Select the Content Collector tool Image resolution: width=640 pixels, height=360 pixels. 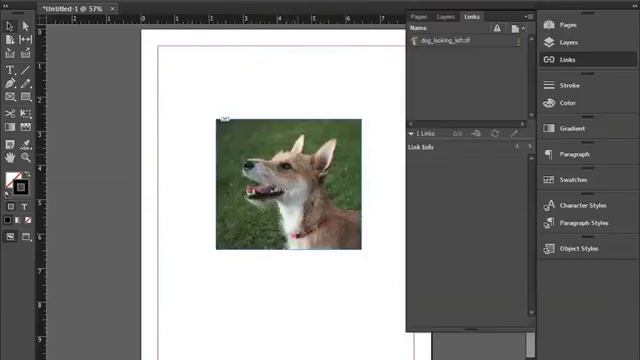tap(10, 53)
